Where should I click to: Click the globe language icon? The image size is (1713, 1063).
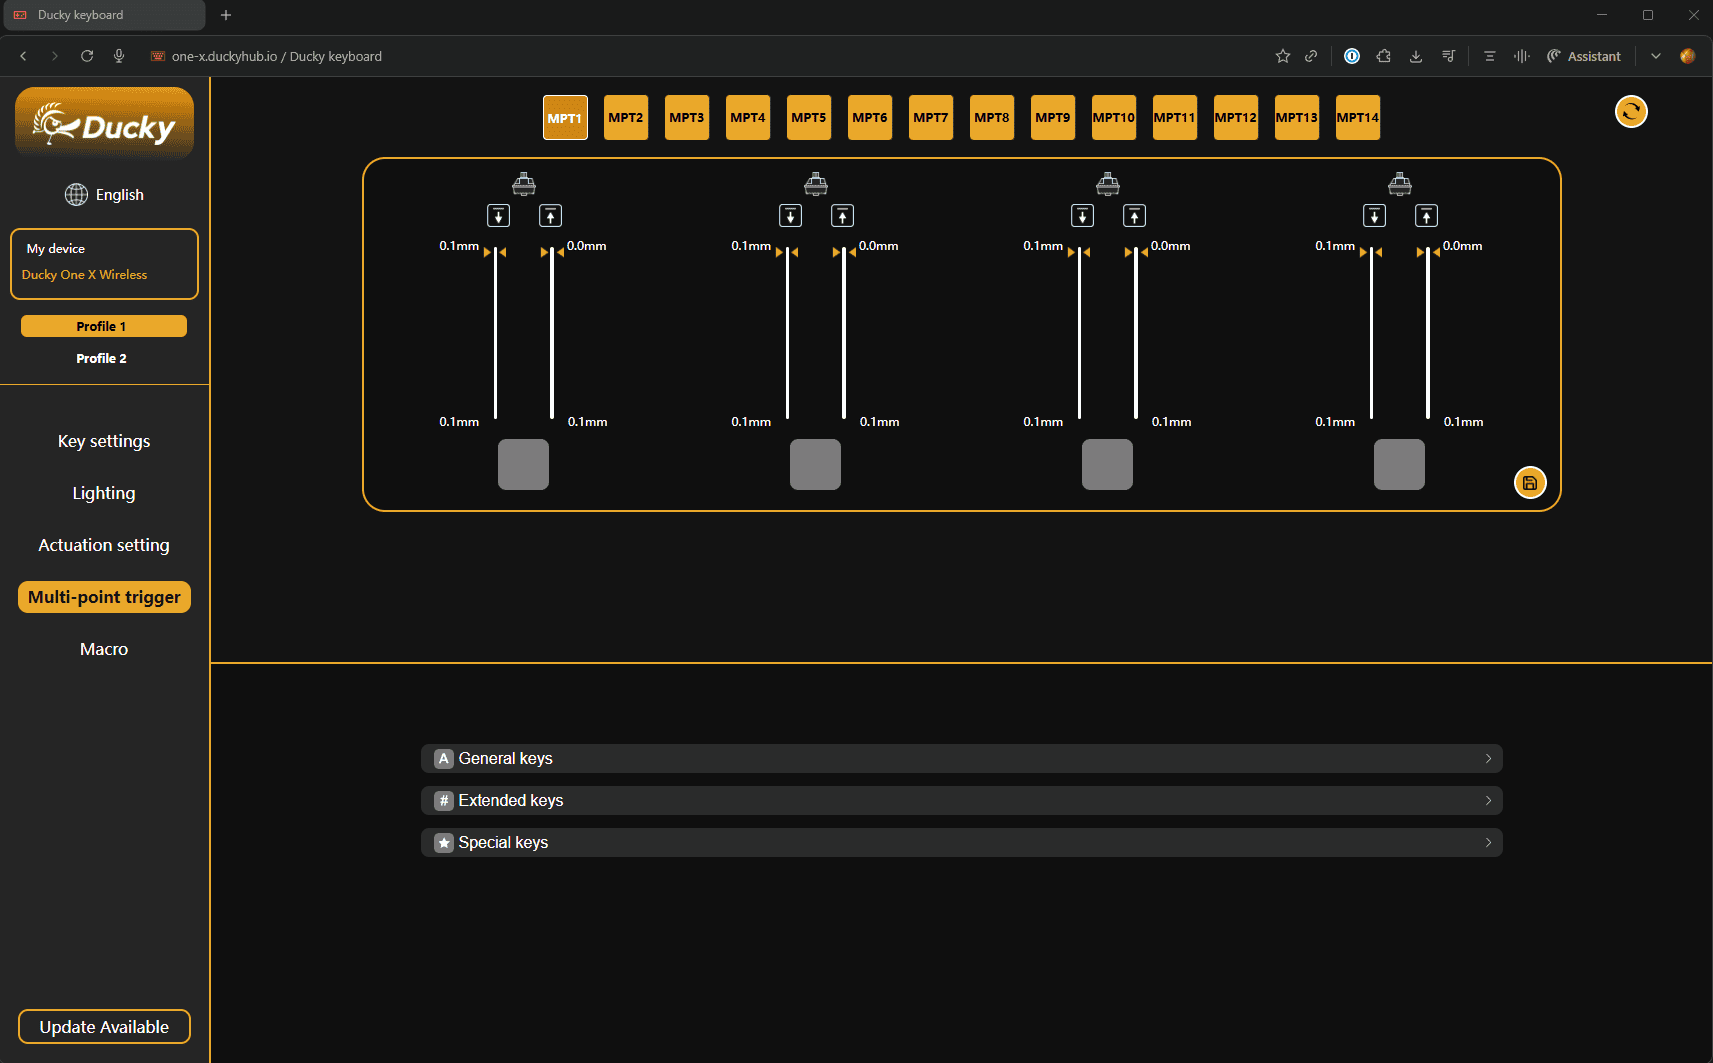(x=76, y=195)
